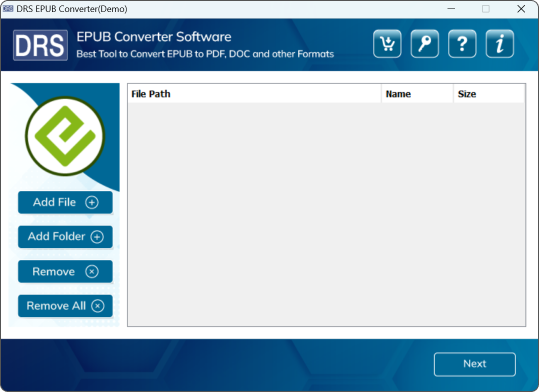Click the green EPUB logo circle
This screenshot has width=539, height=392.
pos(65,136)
